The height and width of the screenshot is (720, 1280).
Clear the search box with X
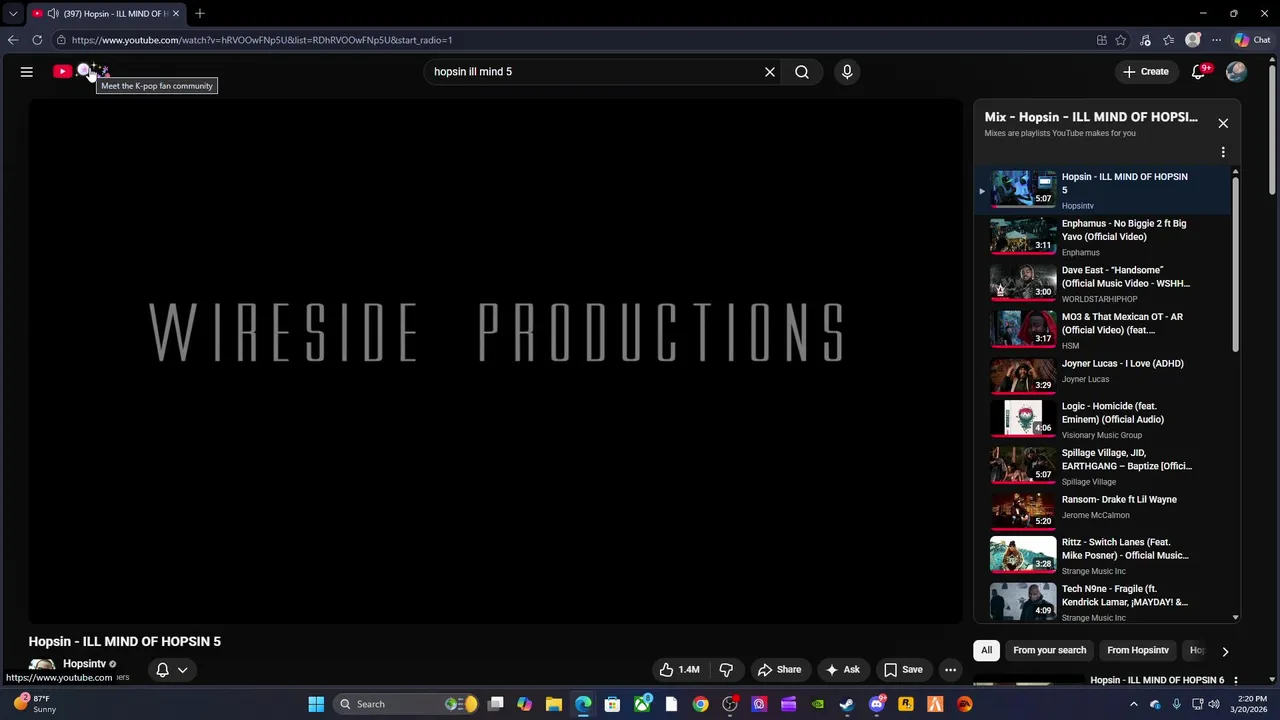pos(770,72)
